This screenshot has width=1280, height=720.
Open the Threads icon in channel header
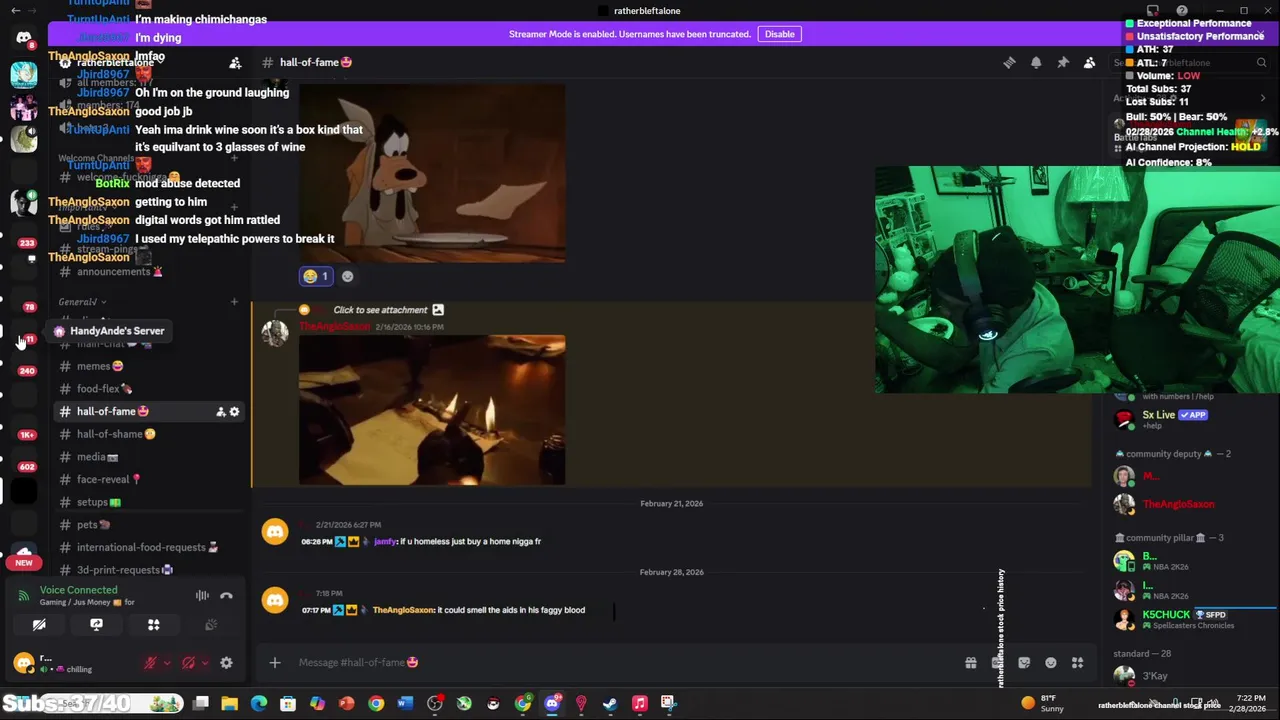[1009, 63]
